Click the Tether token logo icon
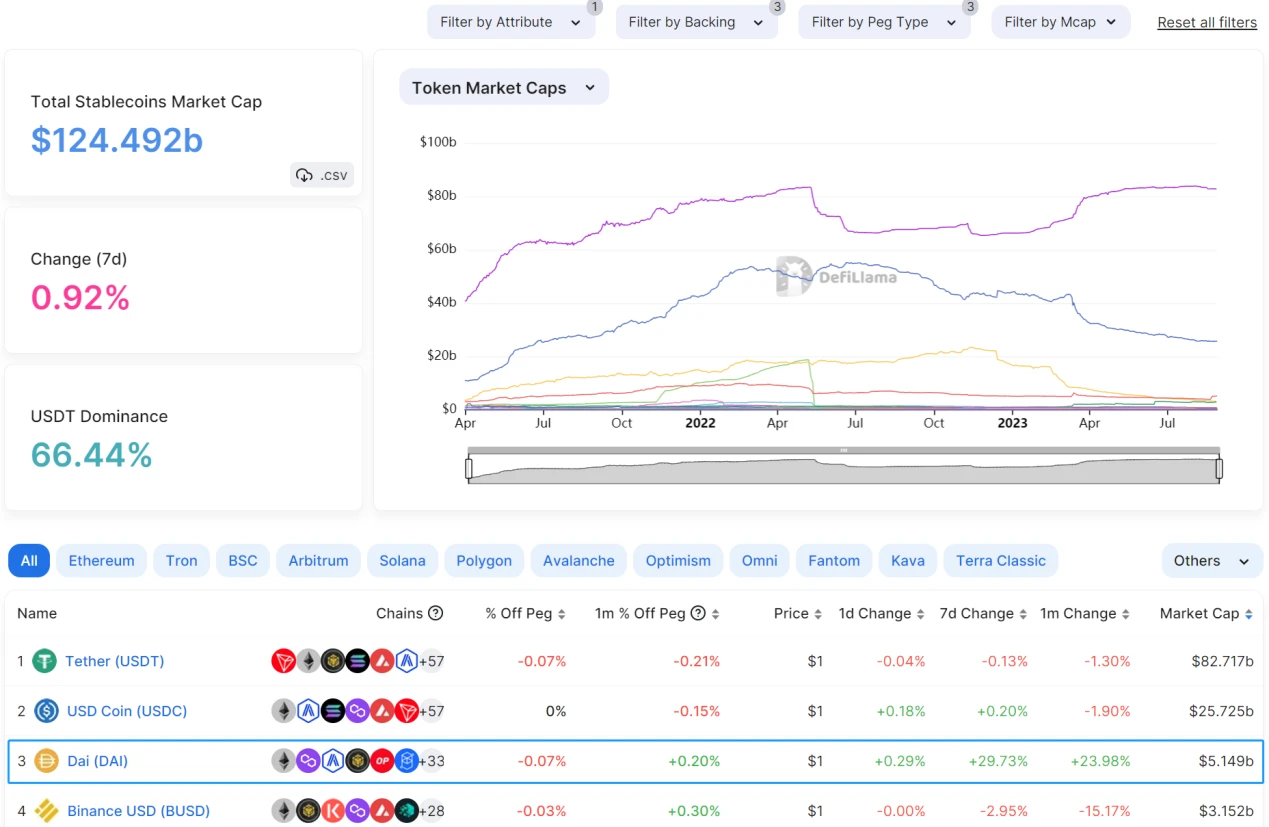1269x827 pixels. tap(44, 661)
